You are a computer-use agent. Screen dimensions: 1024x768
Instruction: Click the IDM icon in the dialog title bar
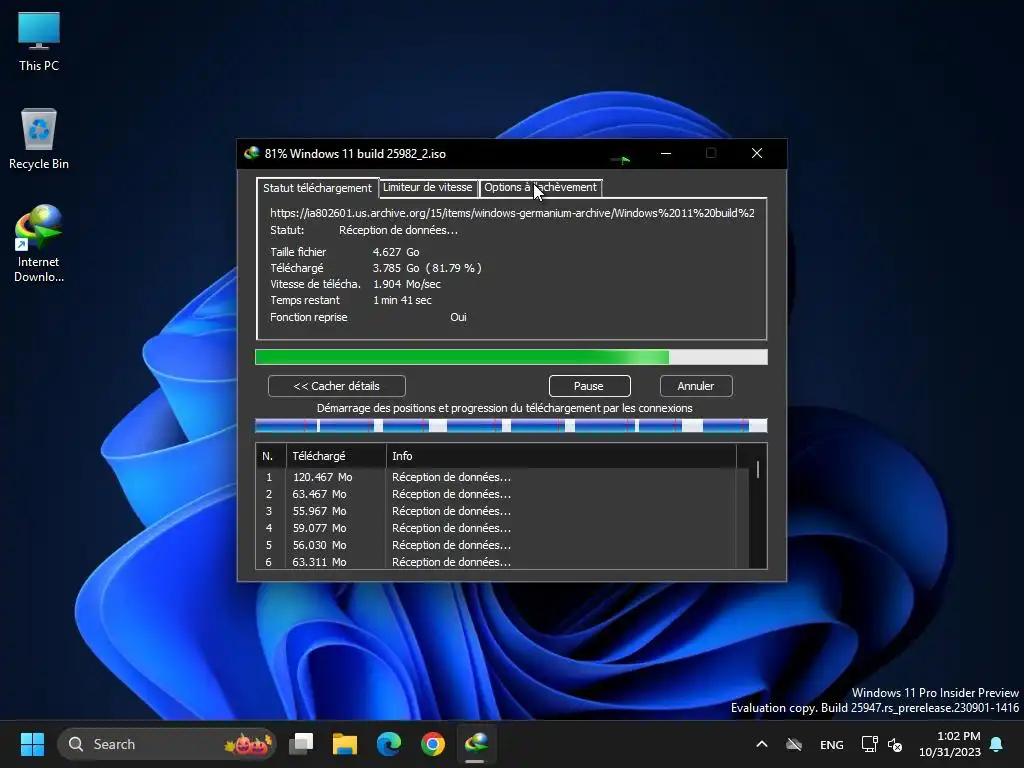[251, 153]
